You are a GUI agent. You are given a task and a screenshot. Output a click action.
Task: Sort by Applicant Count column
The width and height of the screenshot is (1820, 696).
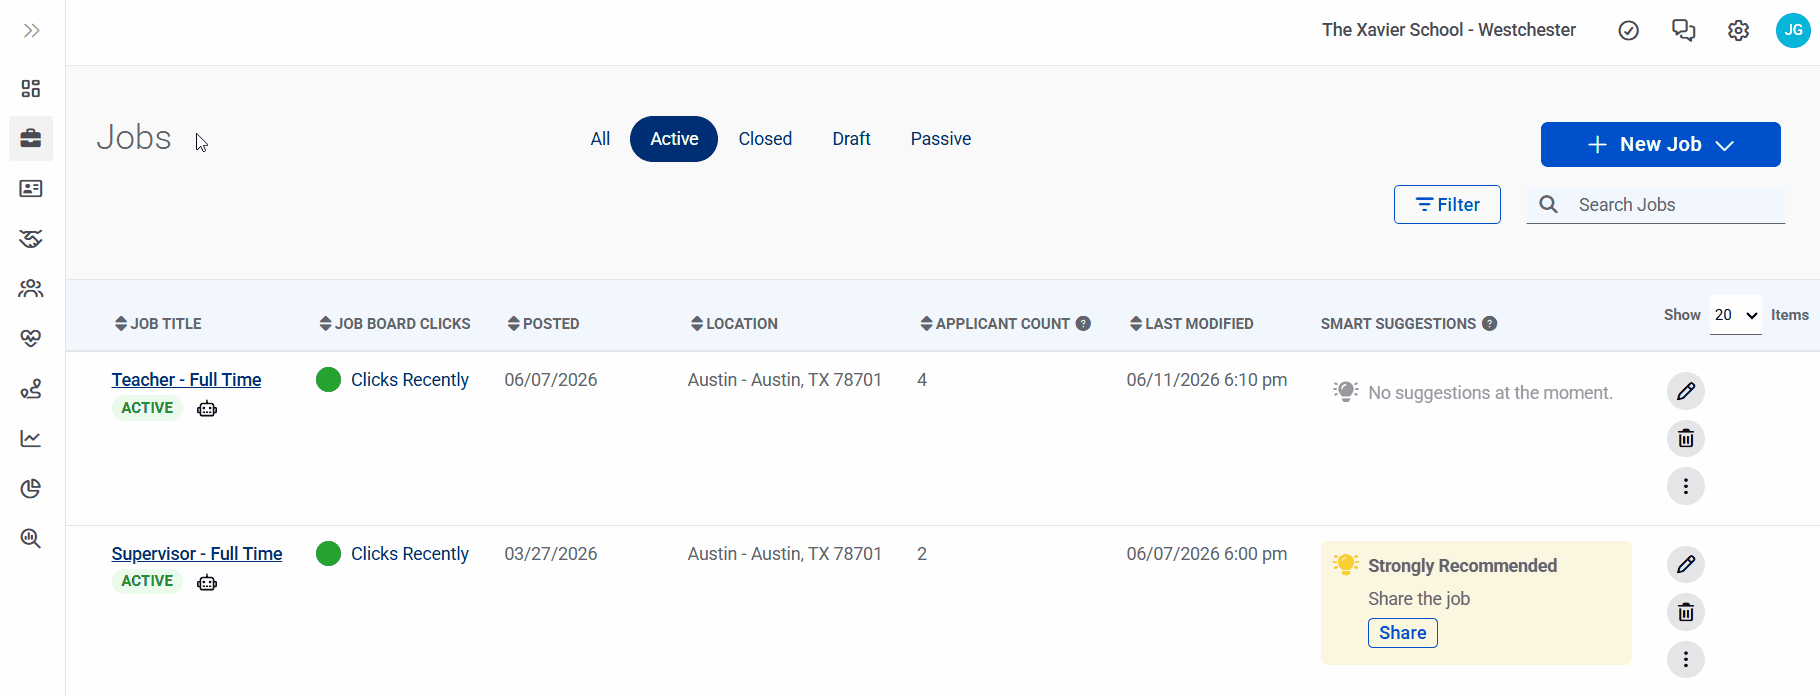(995, 324)
